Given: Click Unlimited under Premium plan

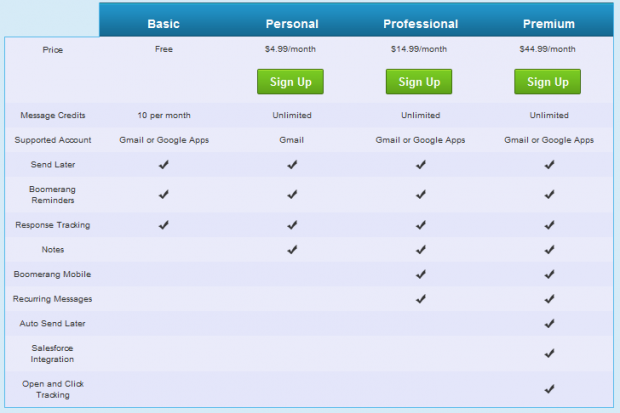Looking at the screenshot, I should click(549, 115).
